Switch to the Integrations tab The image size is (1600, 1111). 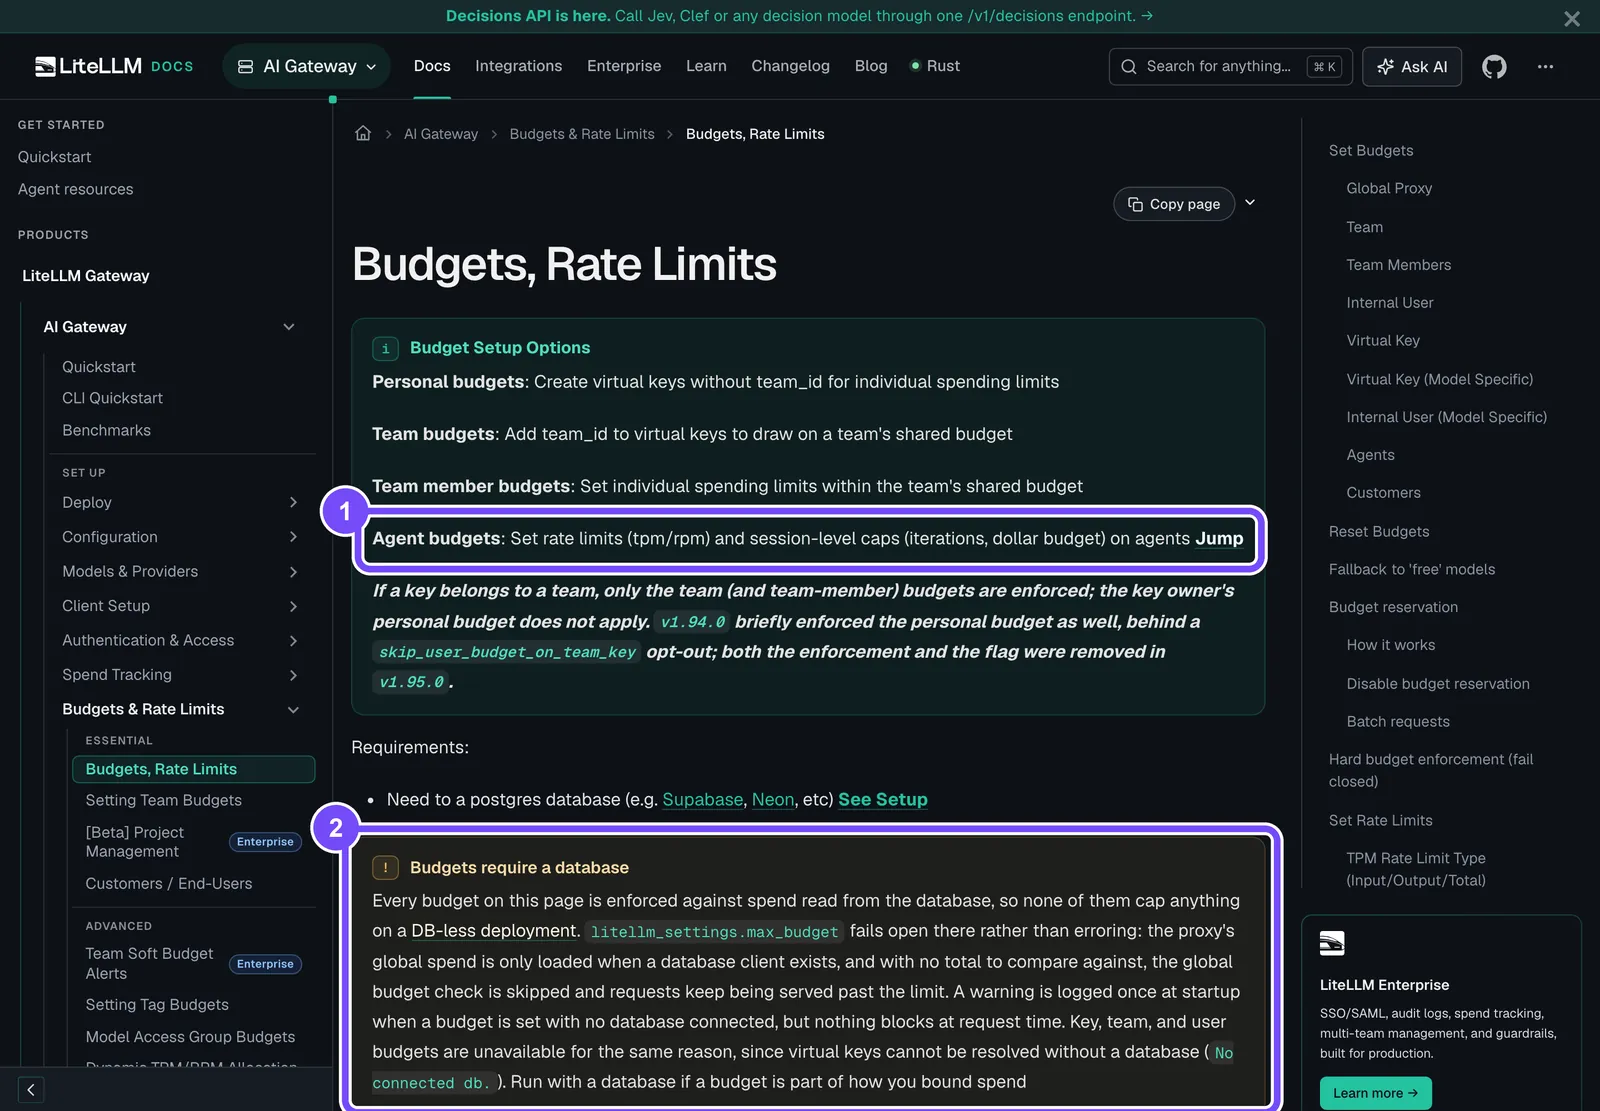point(518,66)
